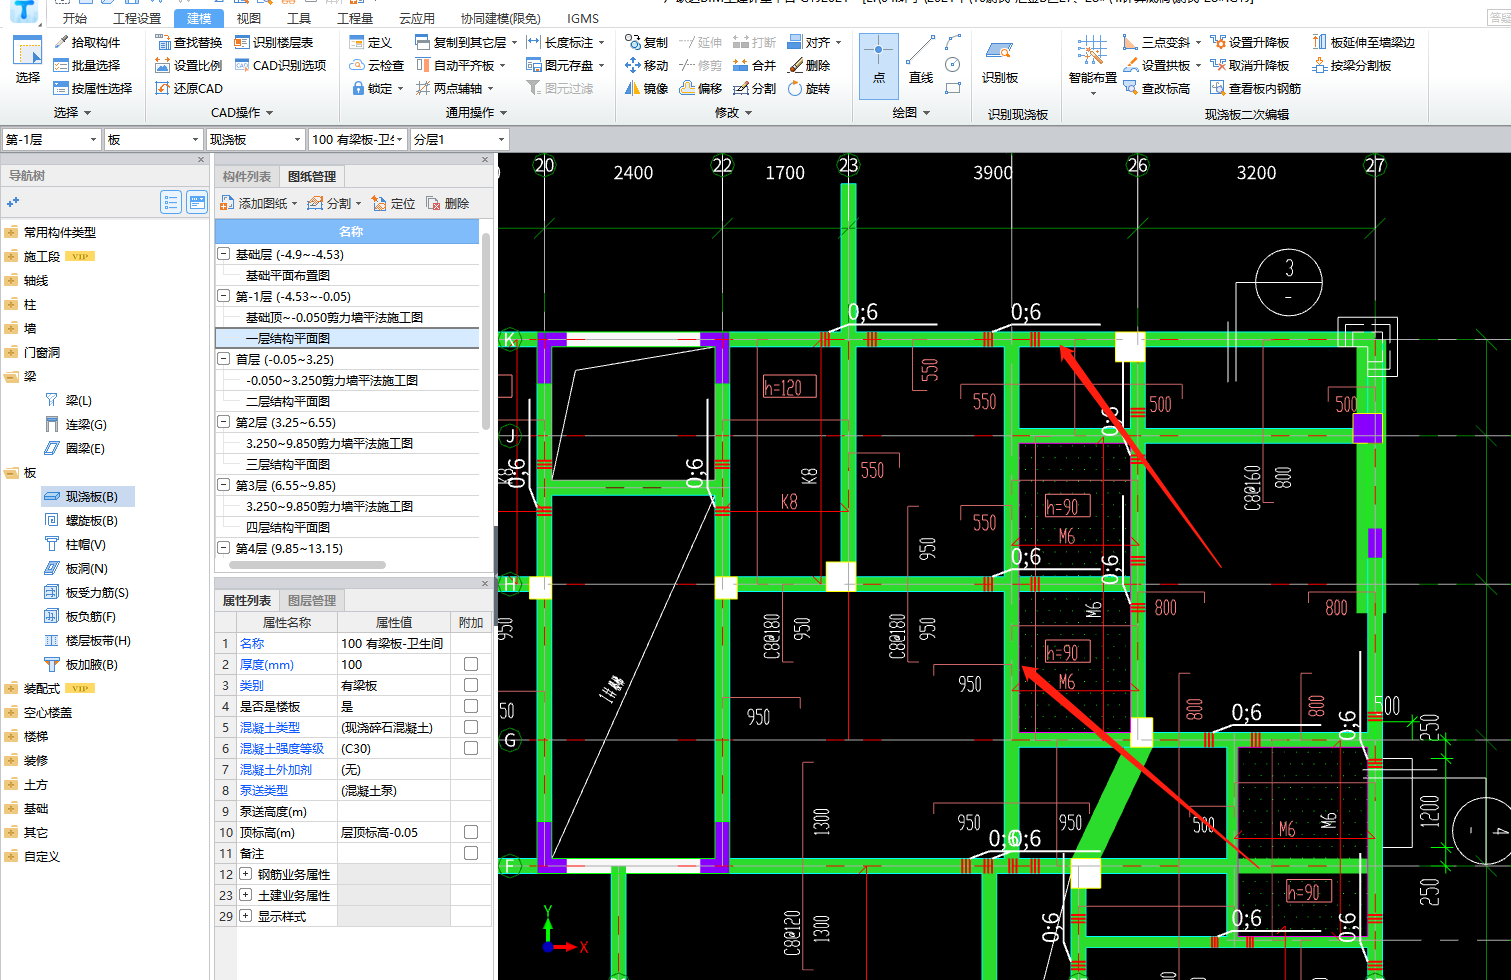Click the 合并 merge tool

point(754,65)
